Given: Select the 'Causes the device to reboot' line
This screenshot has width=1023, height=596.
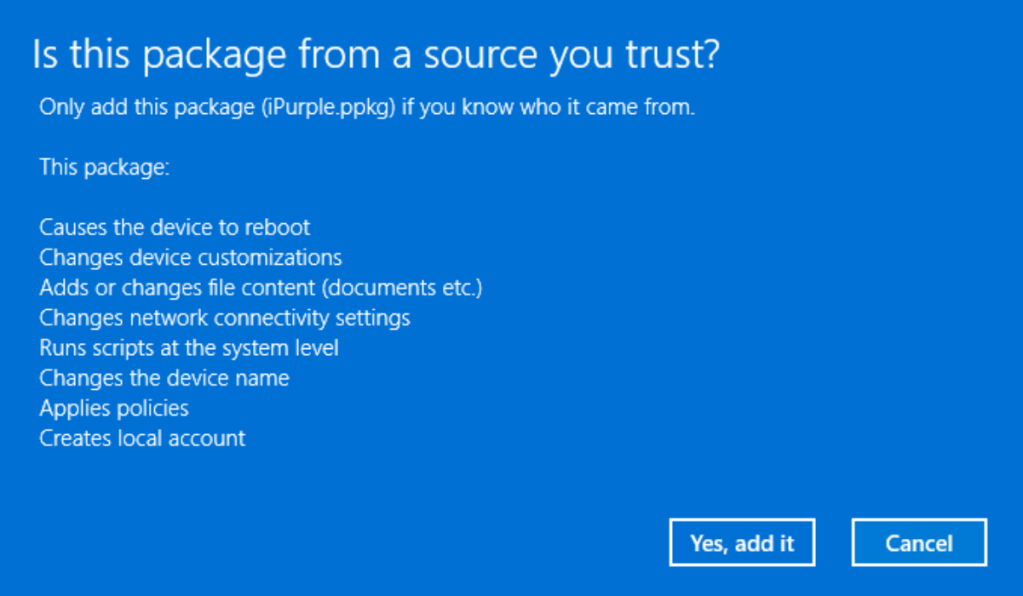Looking at the screenshot, I should coord(175,228).
